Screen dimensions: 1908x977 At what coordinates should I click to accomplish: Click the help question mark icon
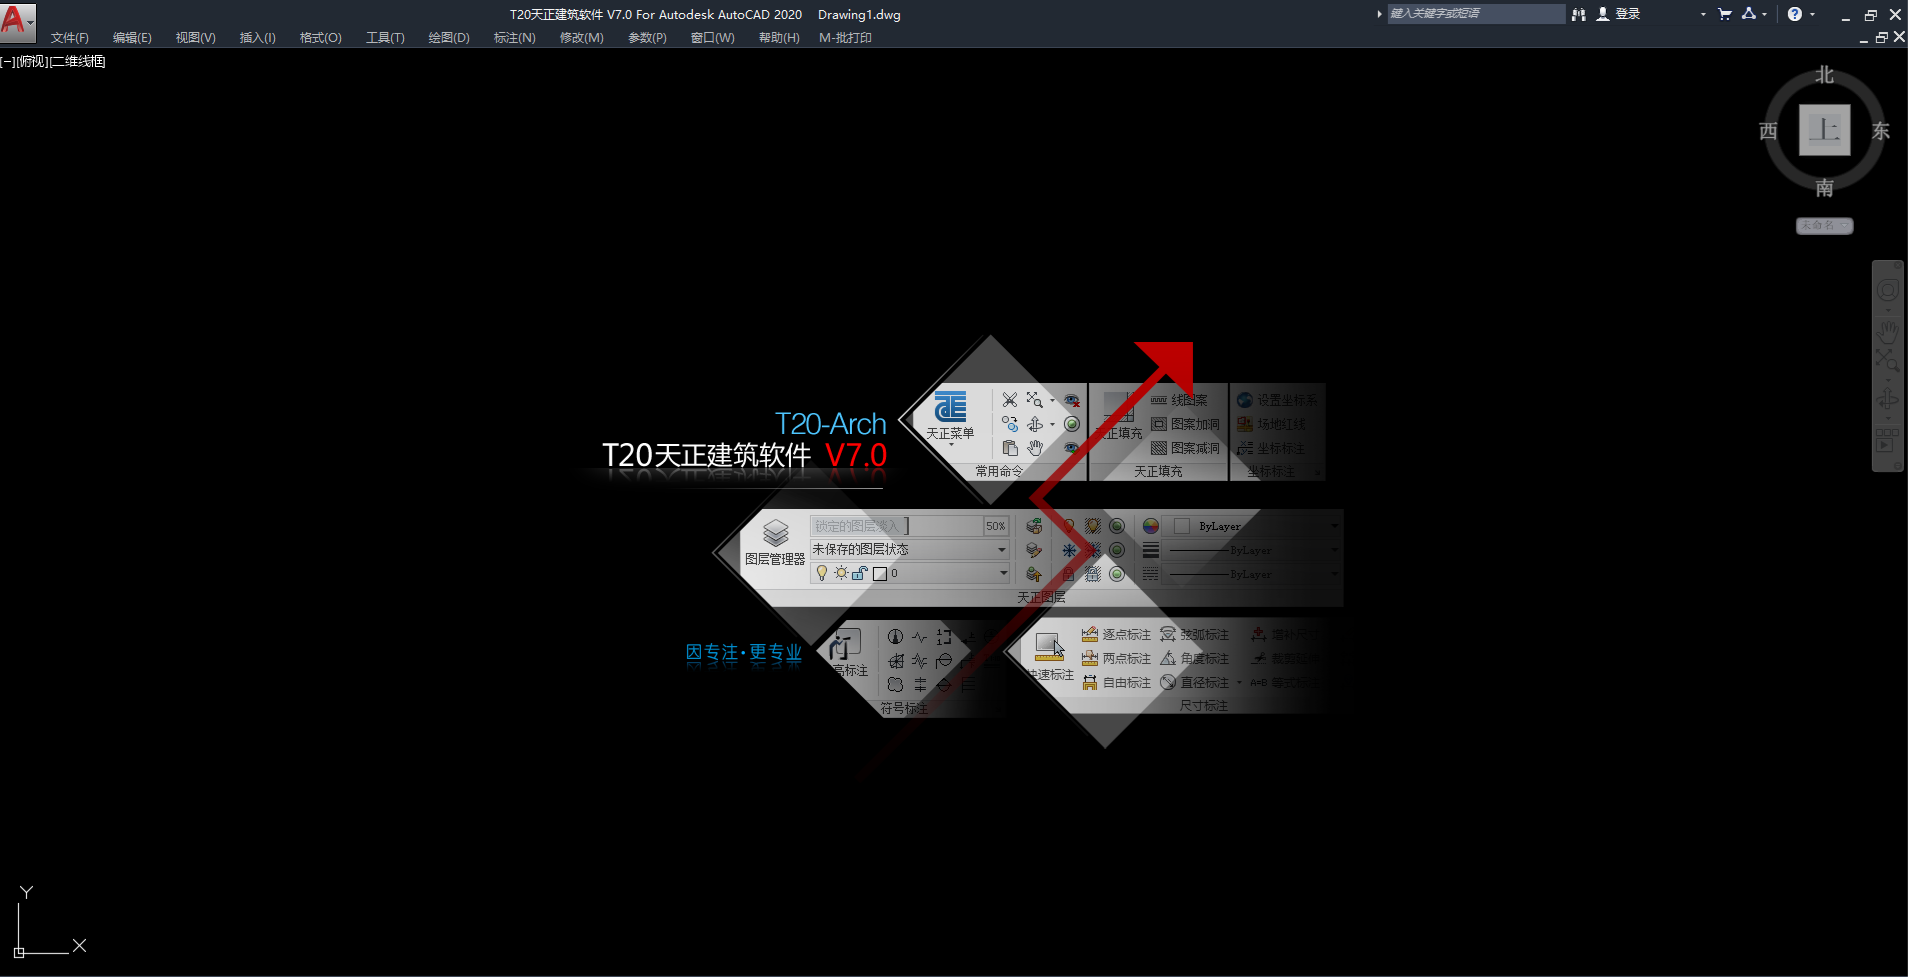coord(1795,14)
